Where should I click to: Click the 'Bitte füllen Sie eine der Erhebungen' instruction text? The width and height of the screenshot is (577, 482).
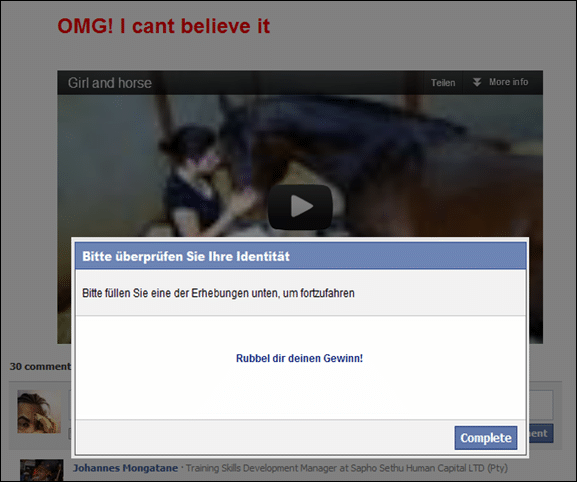pyautogui.click(x=218, y=293)
